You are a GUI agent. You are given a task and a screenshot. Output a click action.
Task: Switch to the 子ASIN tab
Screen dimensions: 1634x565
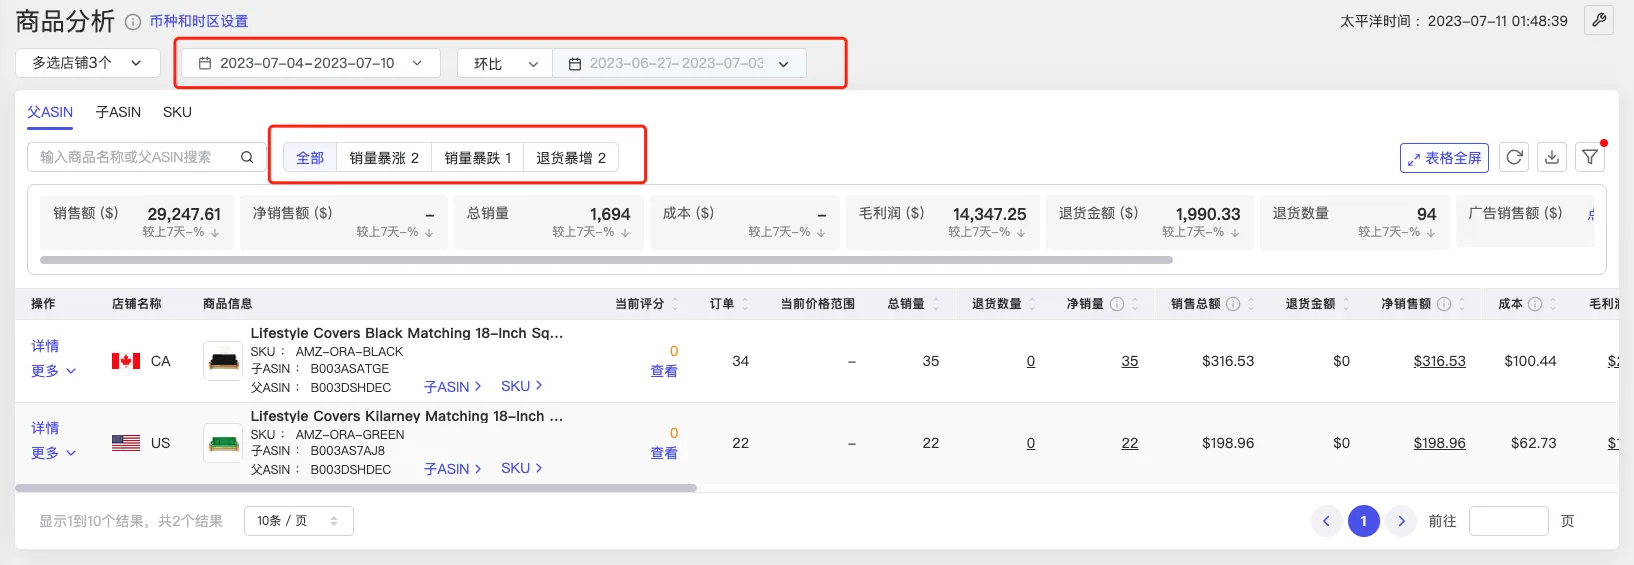[118, 112]
